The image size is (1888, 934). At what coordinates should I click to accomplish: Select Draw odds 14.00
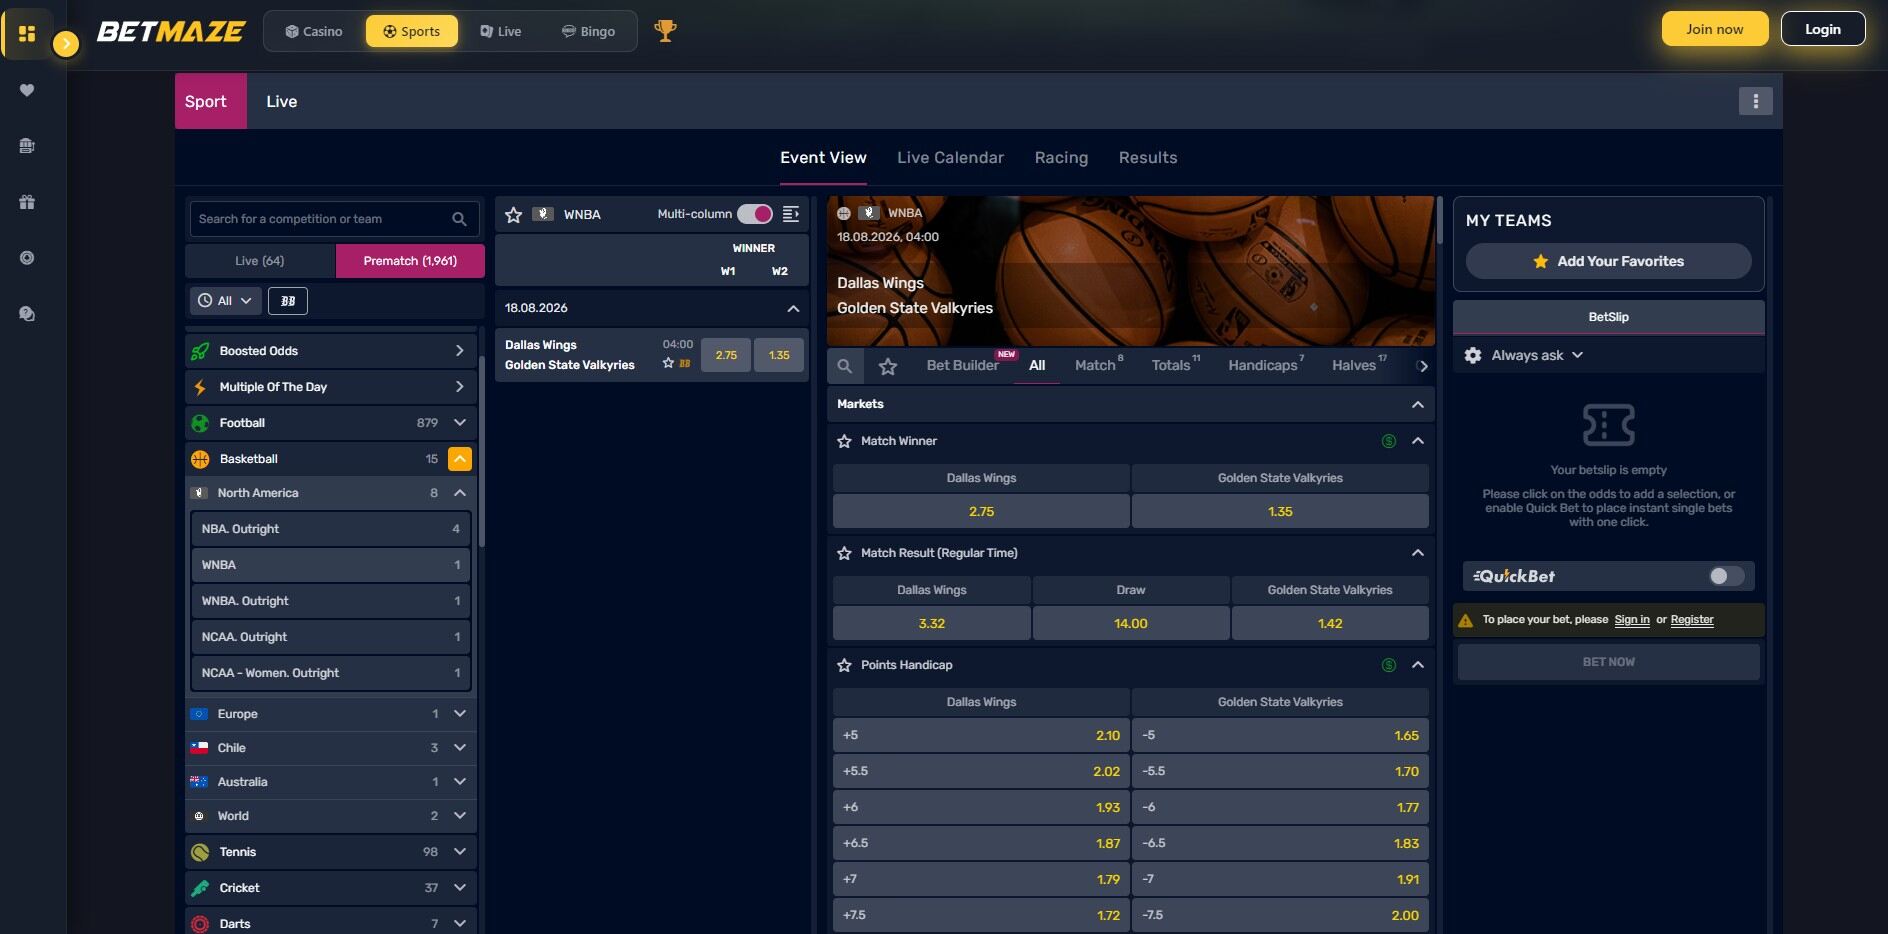coord(1131,623)
